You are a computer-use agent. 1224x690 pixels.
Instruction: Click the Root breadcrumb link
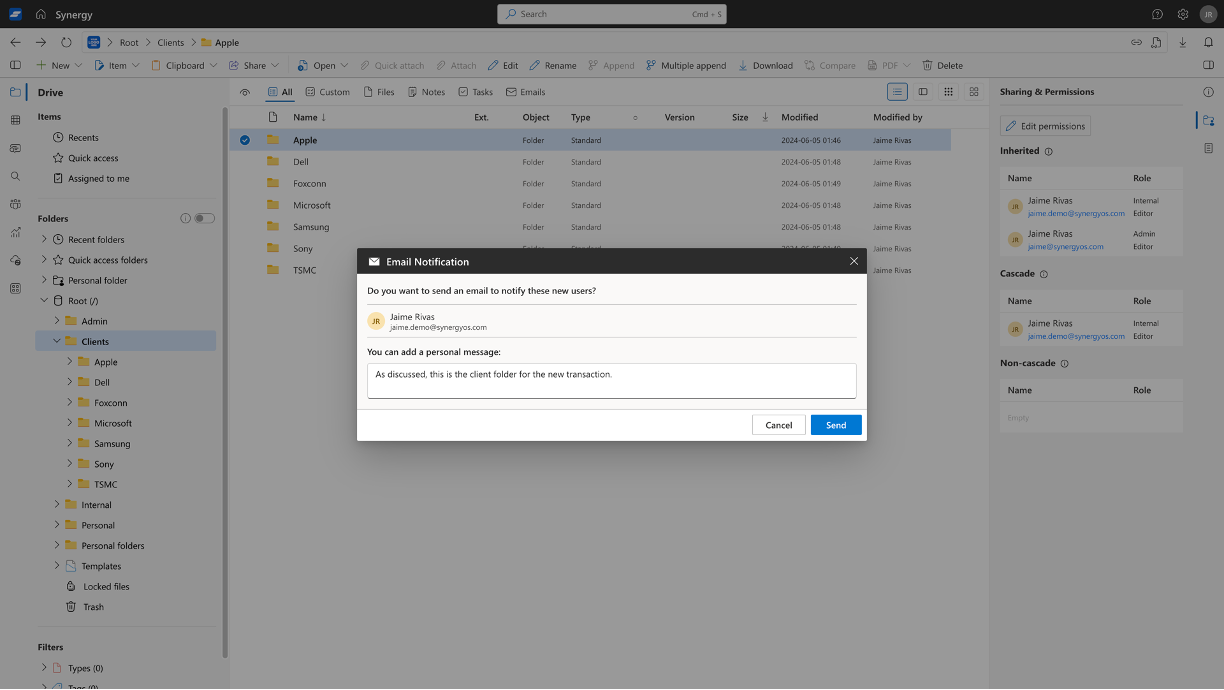[129, 43]
